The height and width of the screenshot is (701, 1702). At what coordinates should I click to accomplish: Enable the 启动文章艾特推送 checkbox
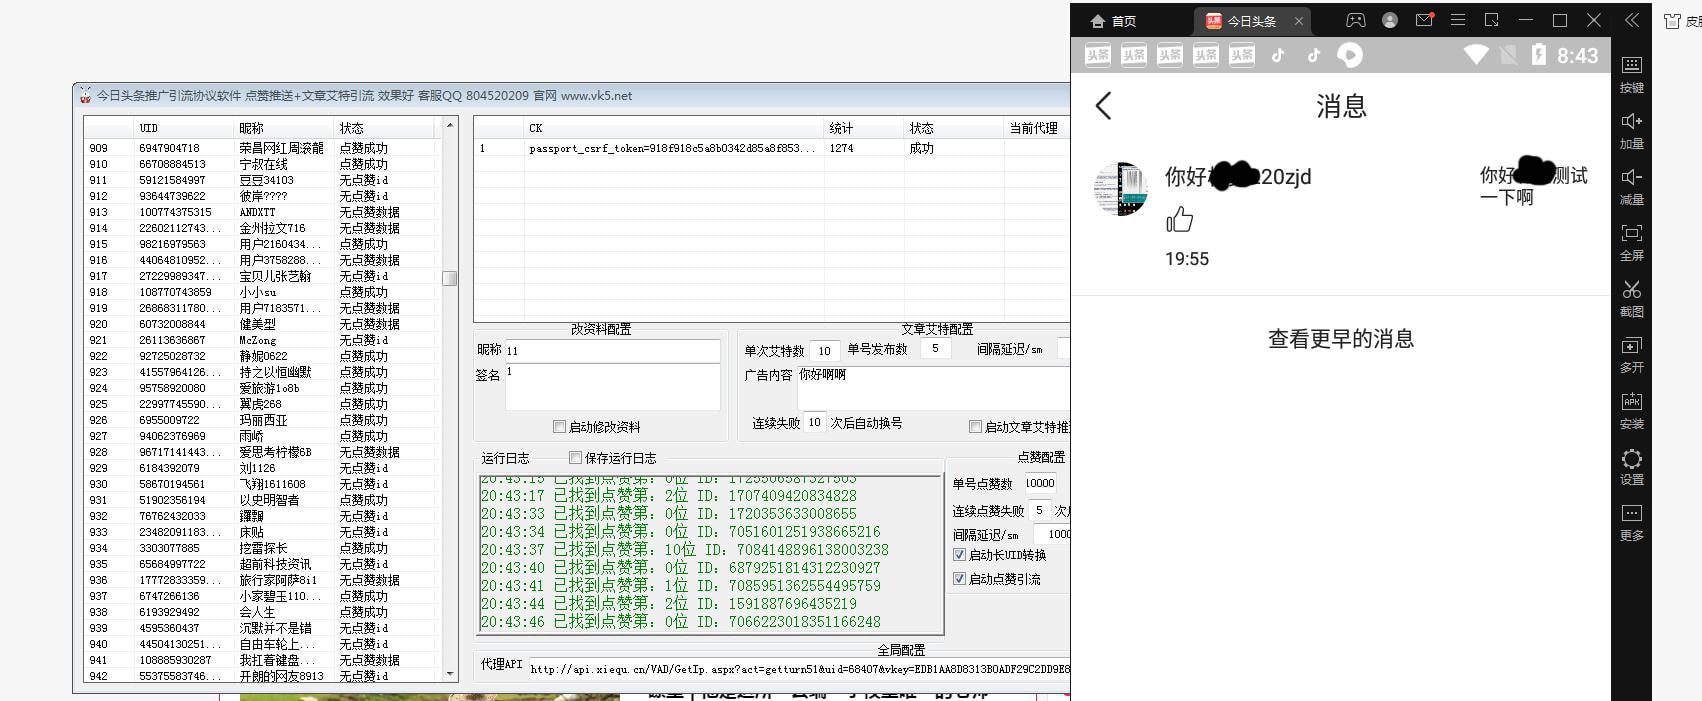975,427
